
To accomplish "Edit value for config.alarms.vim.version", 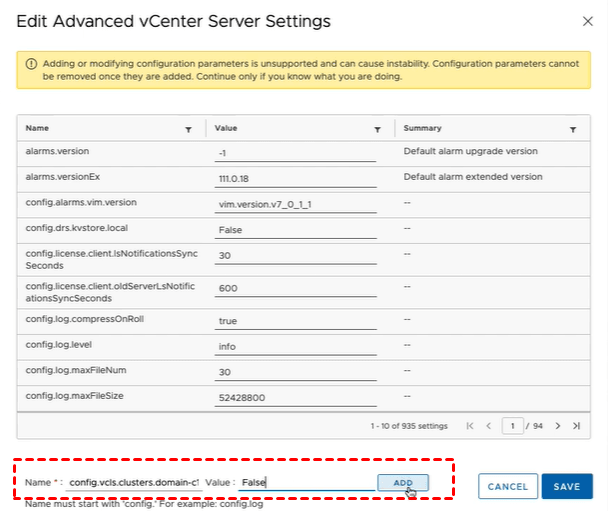I will (x=295, y=205).
